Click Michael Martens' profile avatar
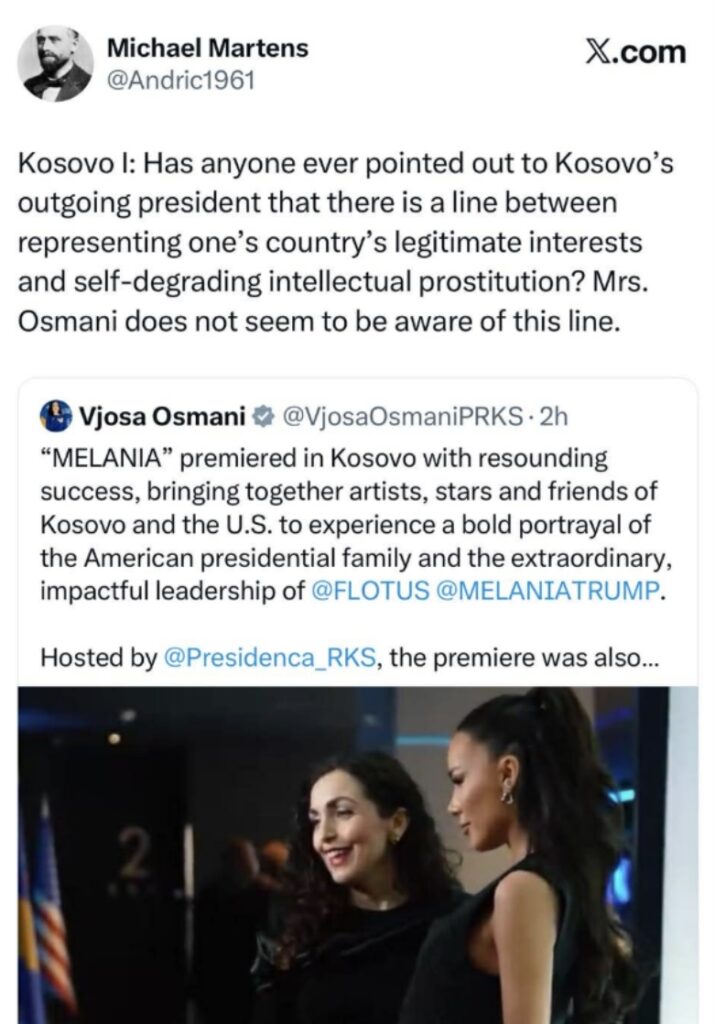This screenshot has width=715, height=1024. (x=55, y=63)
